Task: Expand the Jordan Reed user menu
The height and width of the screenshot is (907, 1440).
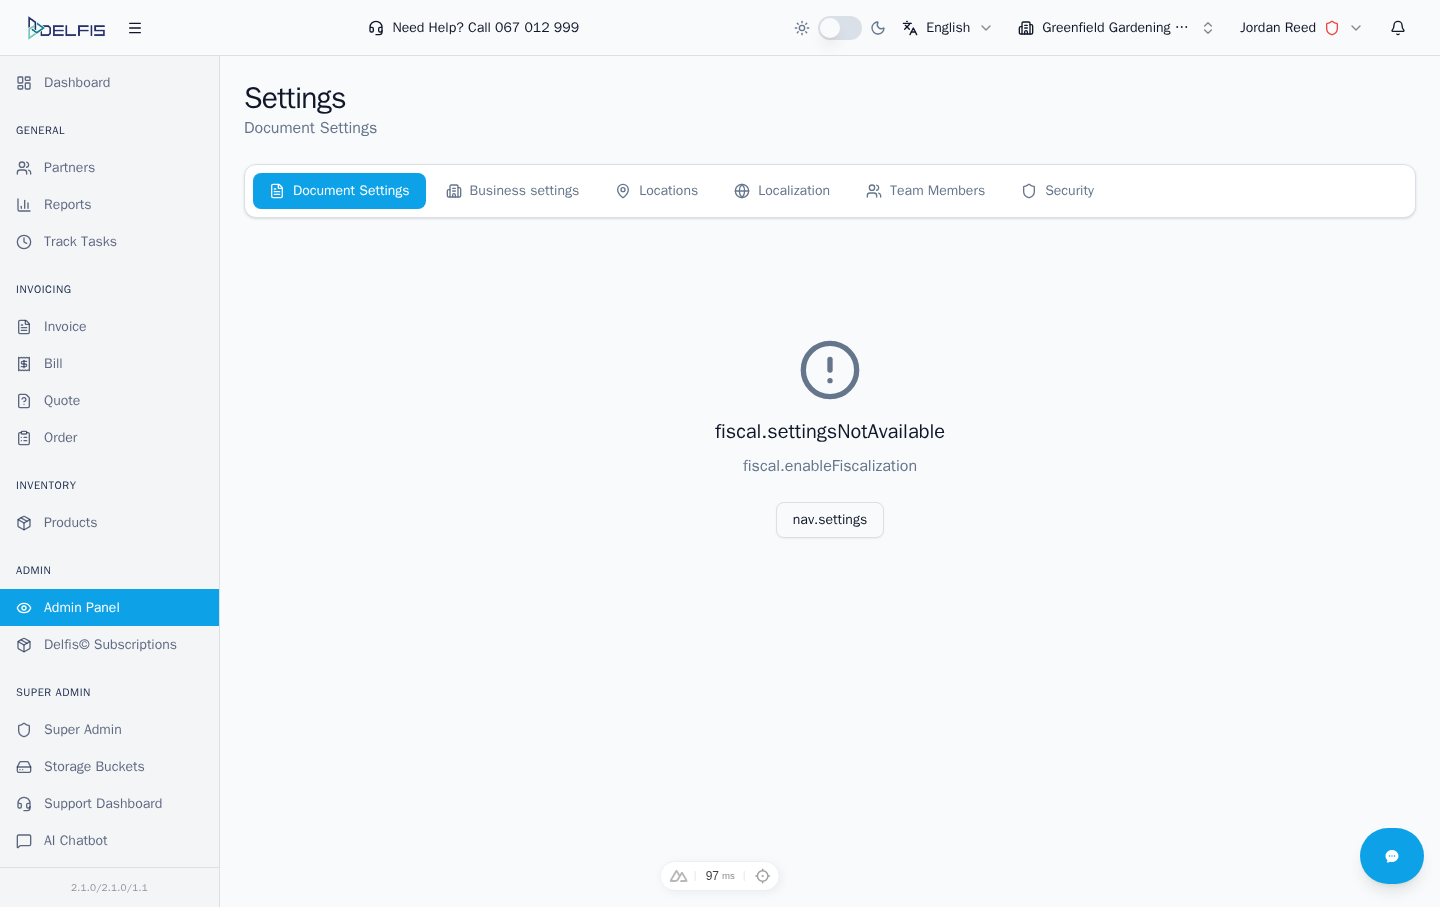Action: pos(1300,28)
